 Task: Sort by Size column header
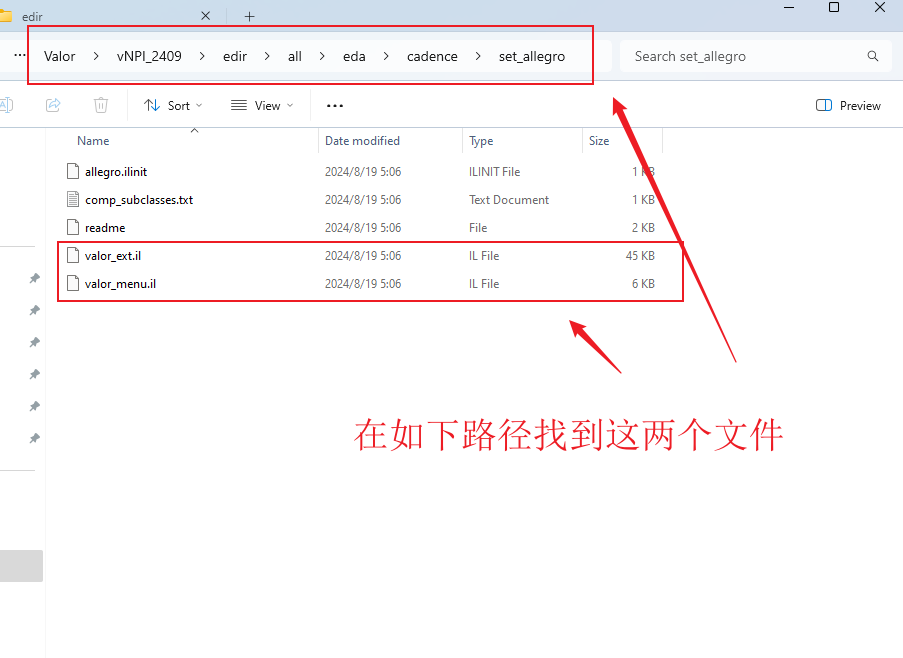pos(599,140)
